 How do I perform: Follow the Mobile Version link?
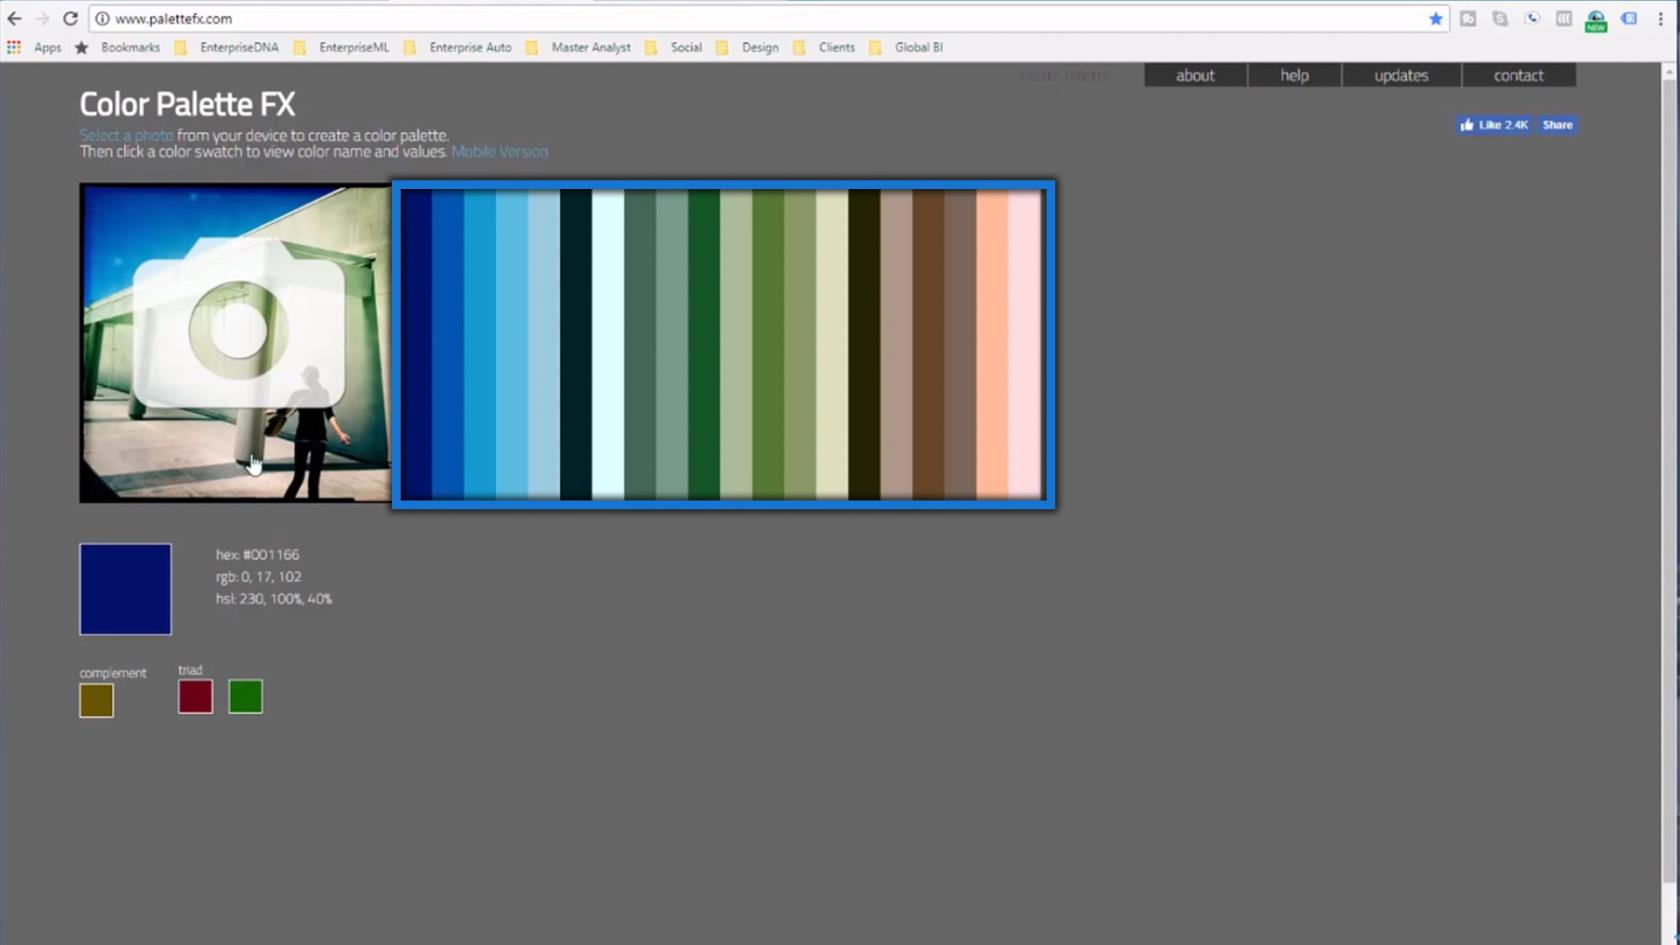click(499, 152)
